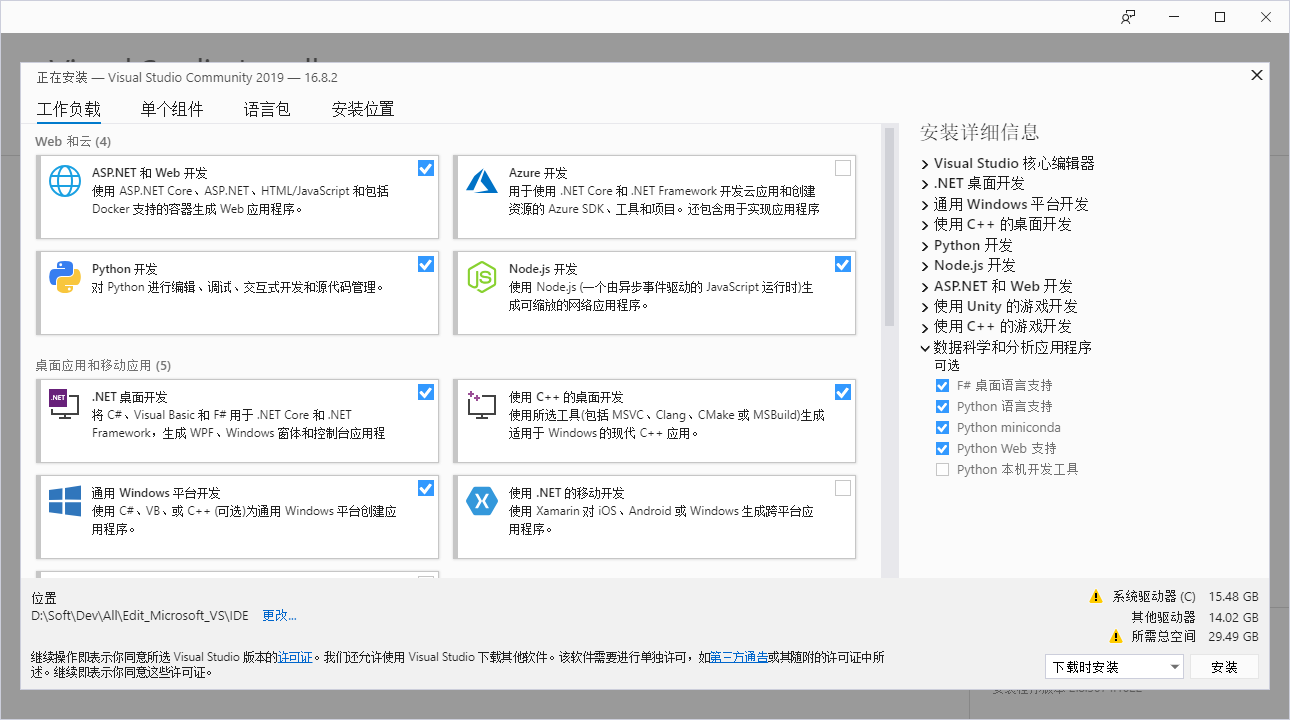Click the 通用 Windows 平台开发 Windows logo icon

[x=64, y=501]
